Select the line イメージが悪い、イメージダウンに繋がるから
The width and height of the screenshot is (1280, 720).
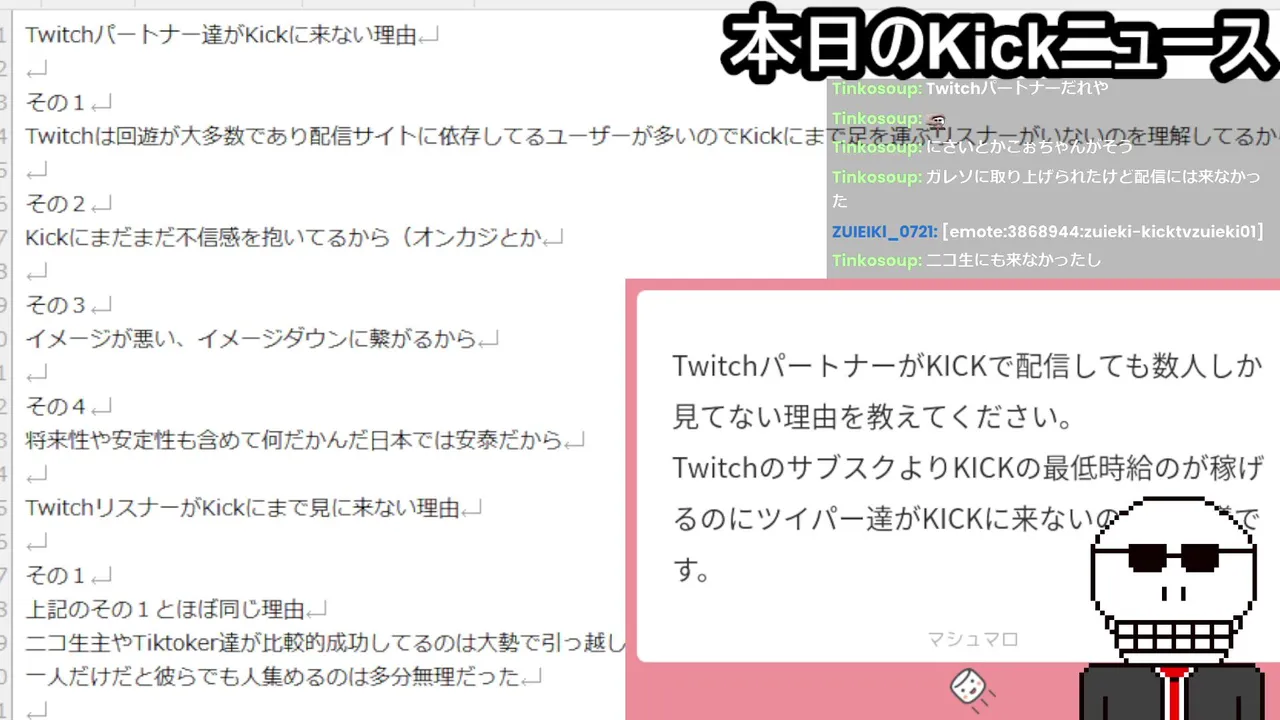250,339
